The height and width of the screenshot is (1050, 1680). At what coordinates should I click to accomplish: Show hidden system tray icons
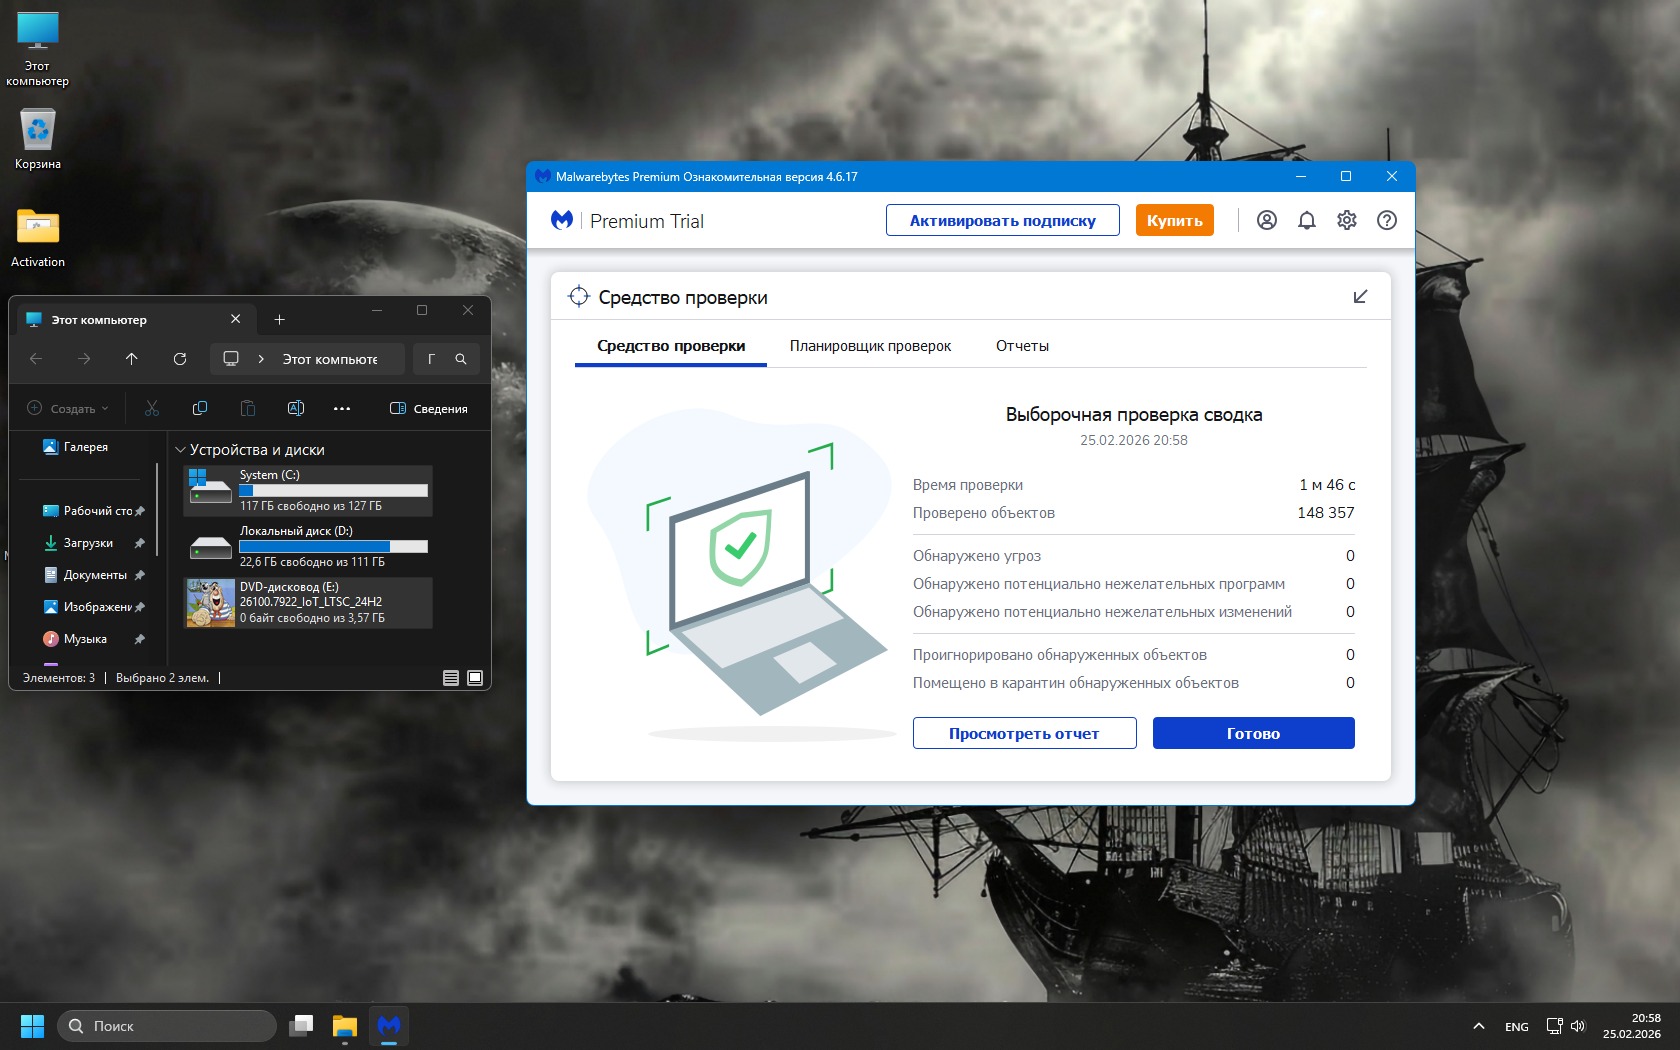[x=1478, y=1026]
